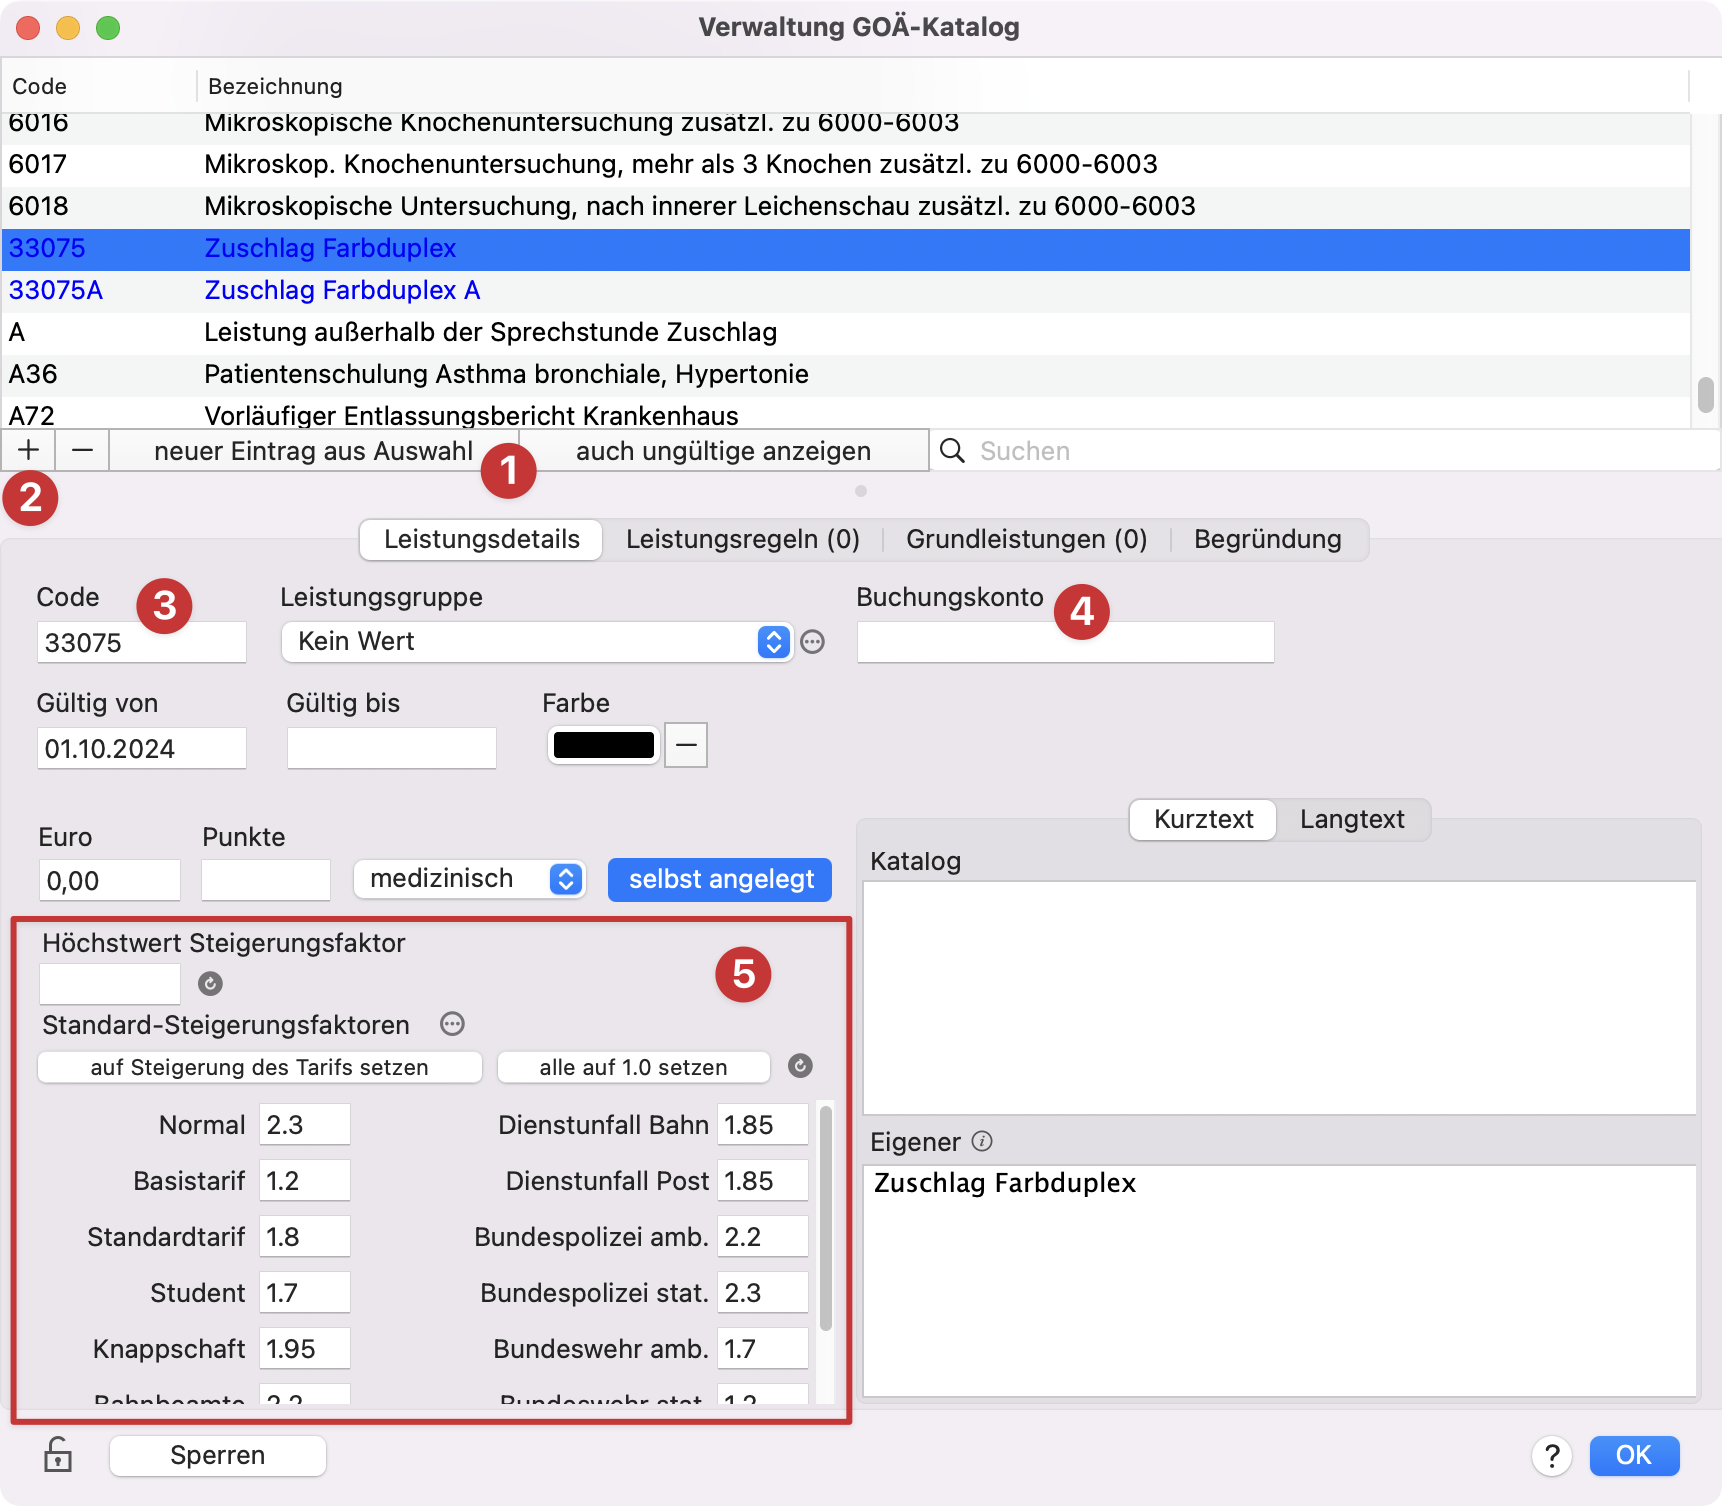Image resolution: width=1722 pixels, height=1506 pixels.
Task: Sort by the Bezeichnung column header
Action: [x=942, y=86]
